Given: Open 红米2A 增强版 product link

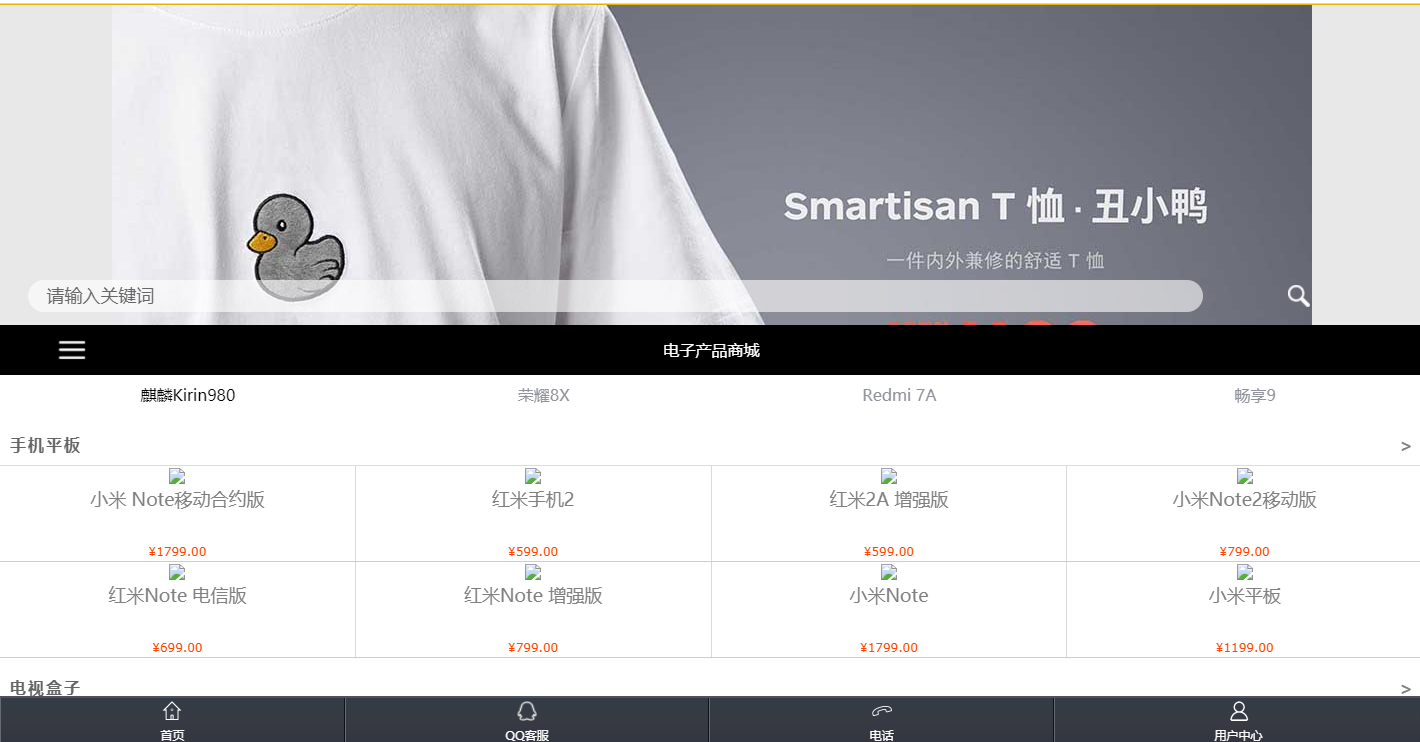Looking at the screenshot, I should (889, 499).
